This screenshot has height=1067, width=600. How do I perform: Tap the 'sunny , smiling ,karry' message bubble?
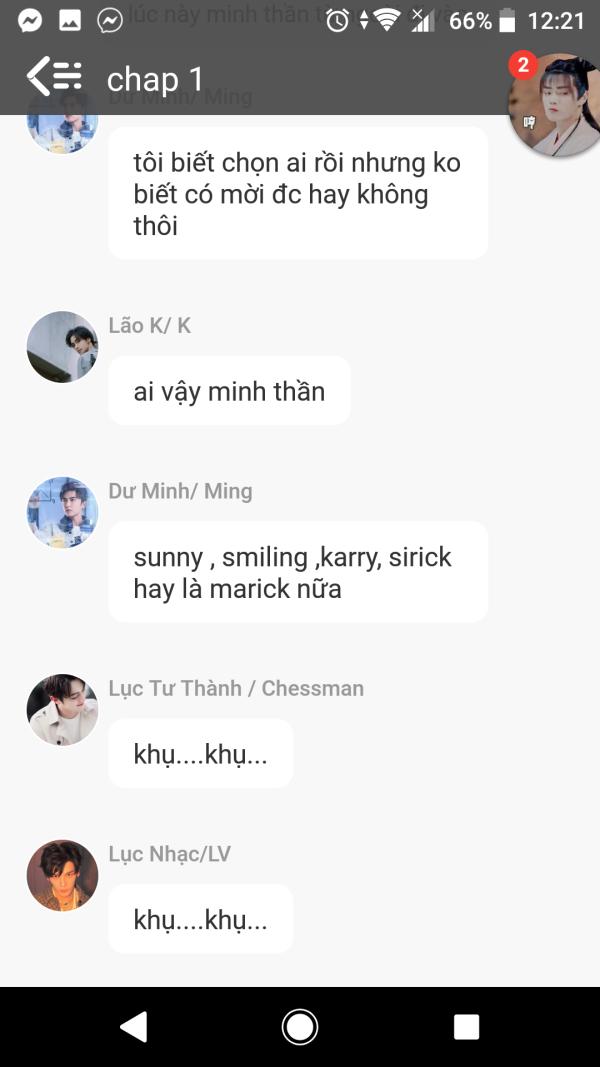click(298, 572)
